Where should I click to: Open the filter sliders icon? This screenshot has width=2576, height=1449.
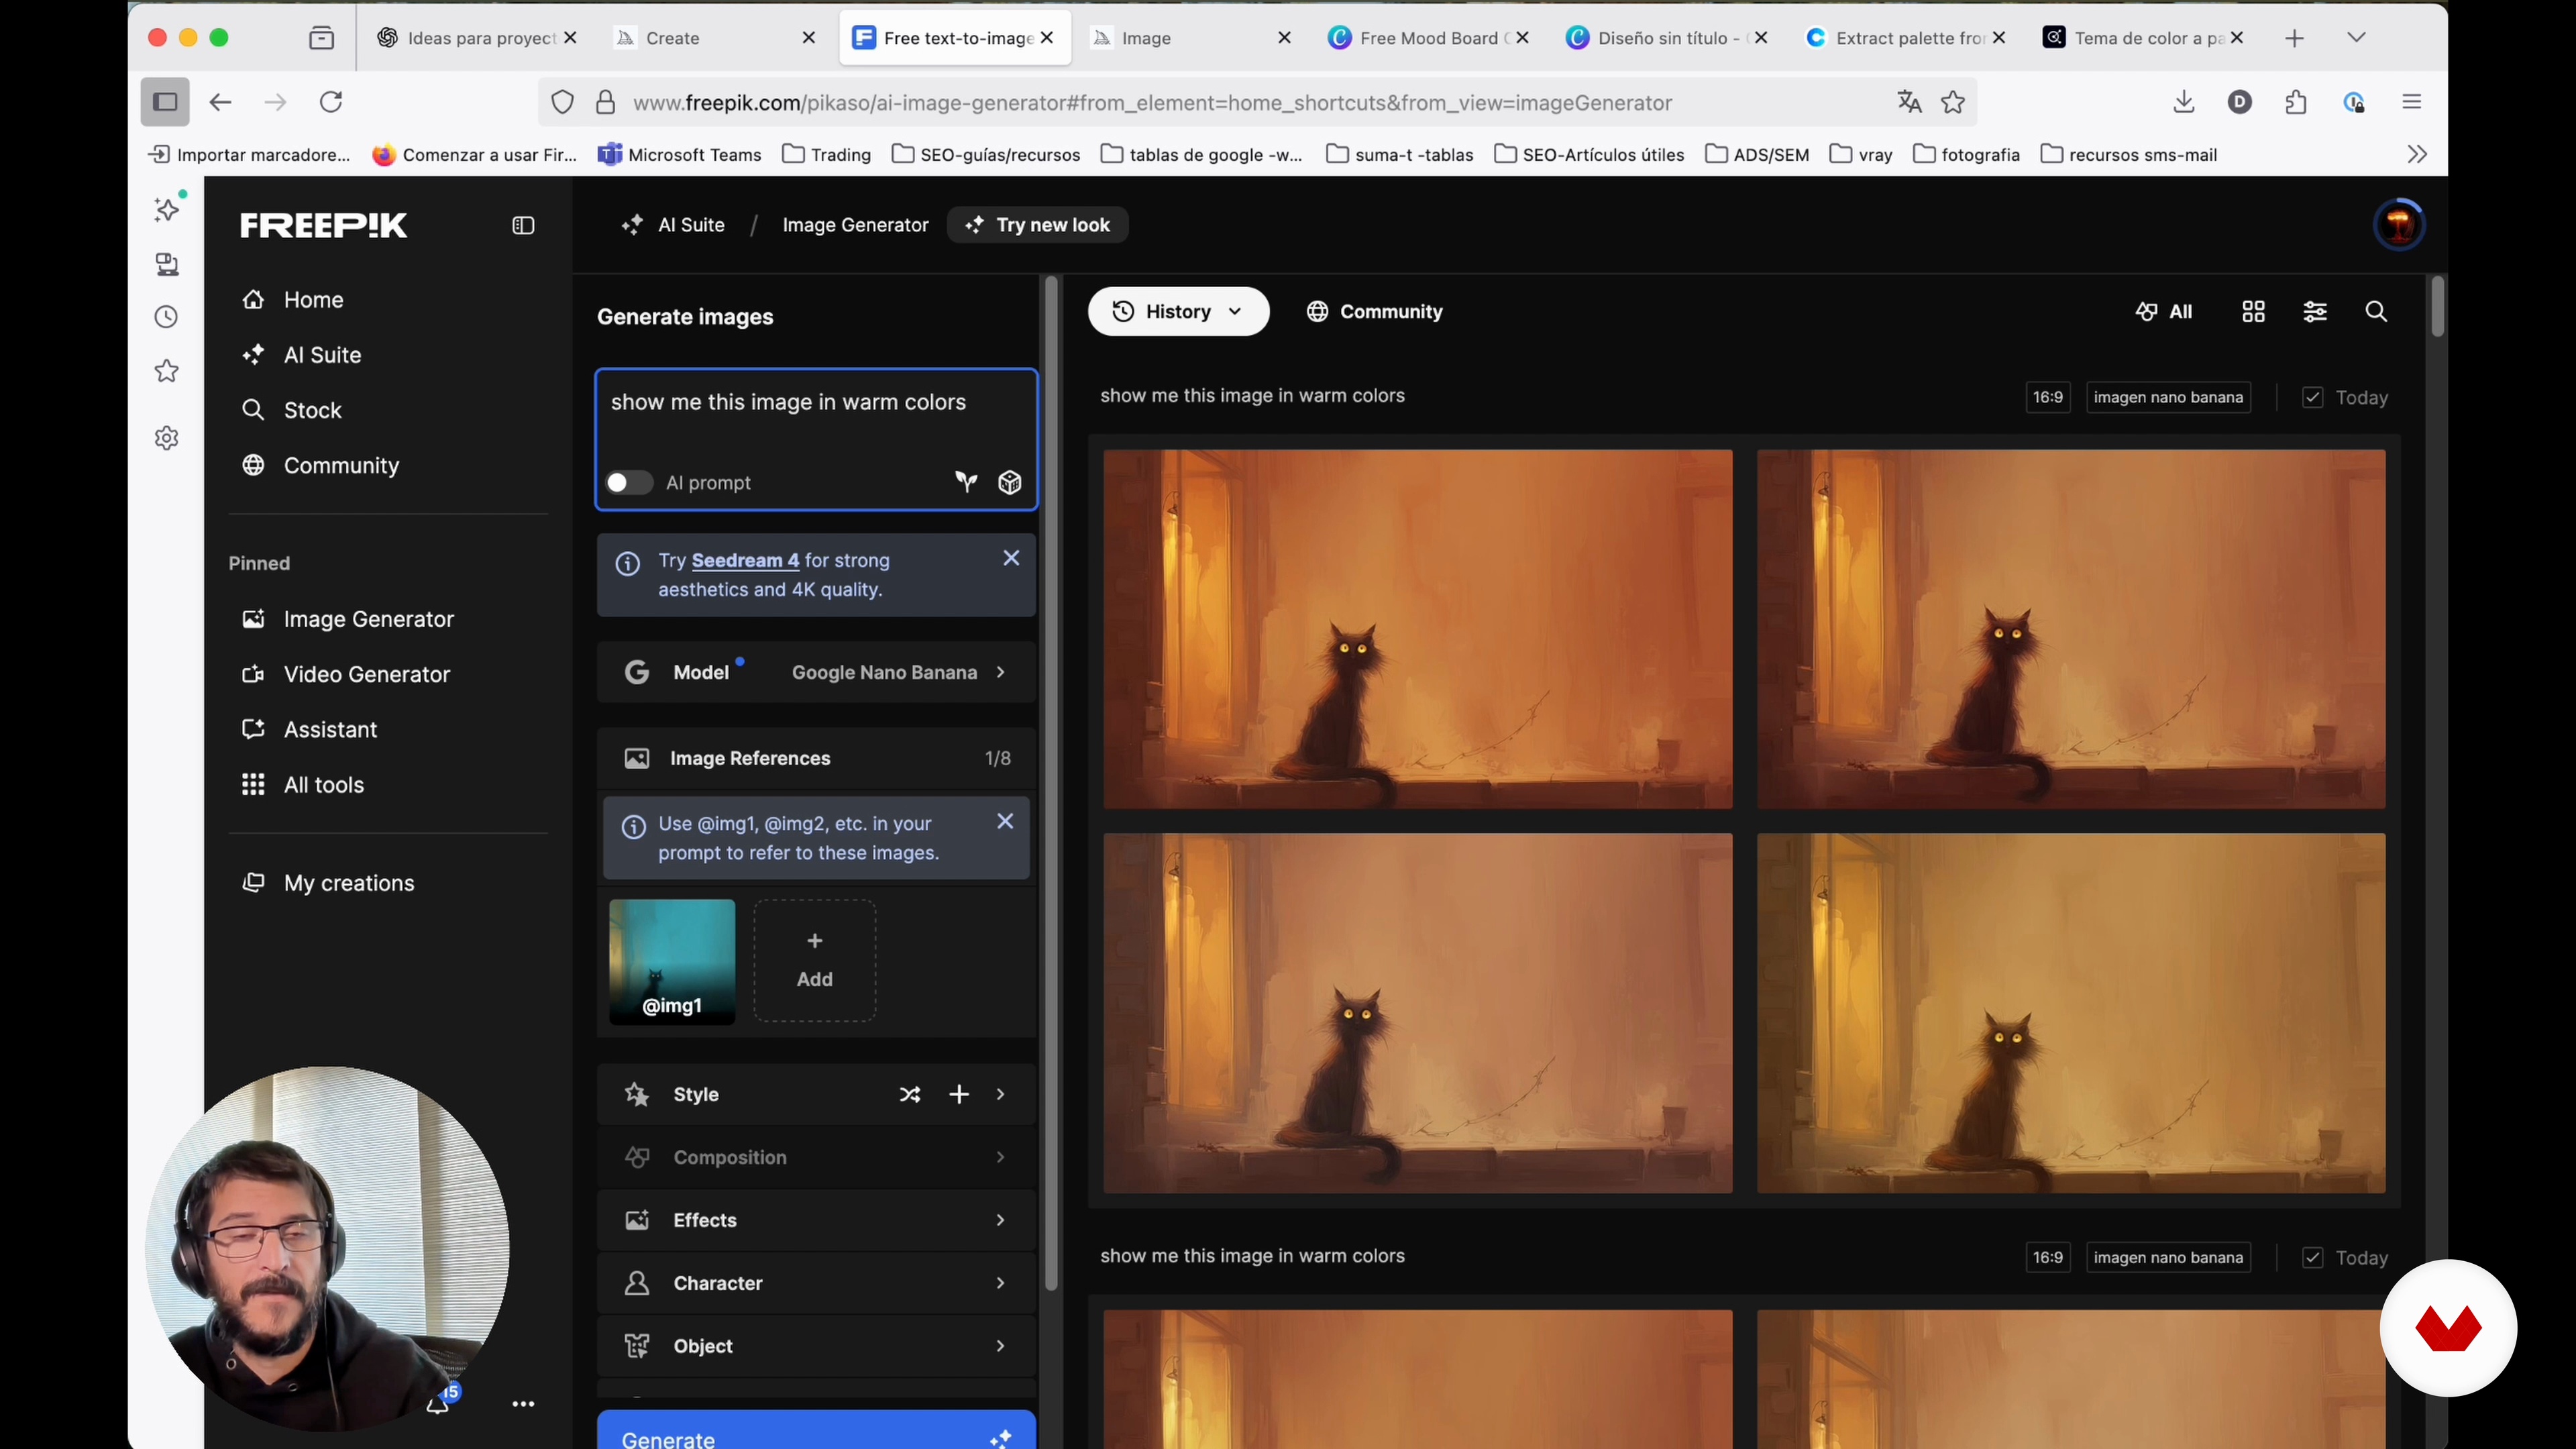pos(2315,312)
